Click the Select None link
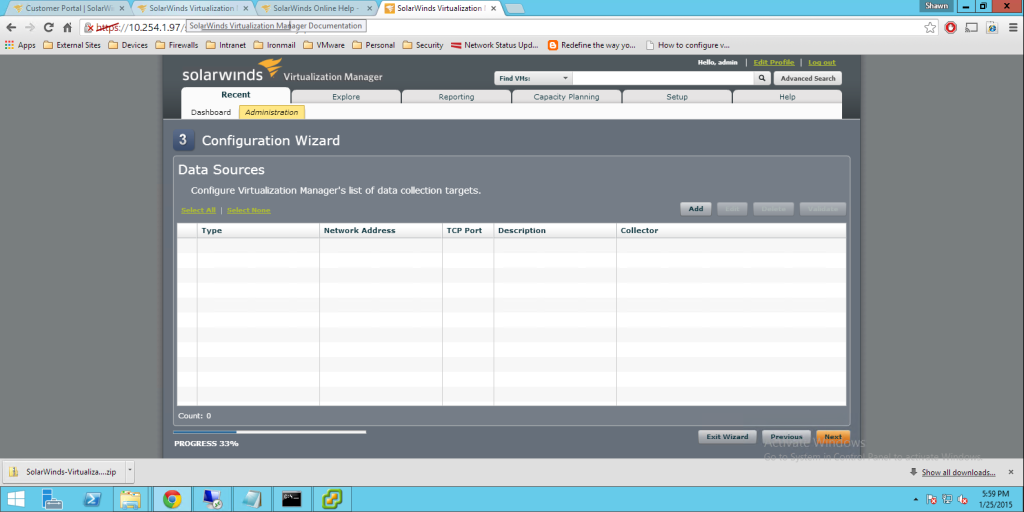 [249, 210]
